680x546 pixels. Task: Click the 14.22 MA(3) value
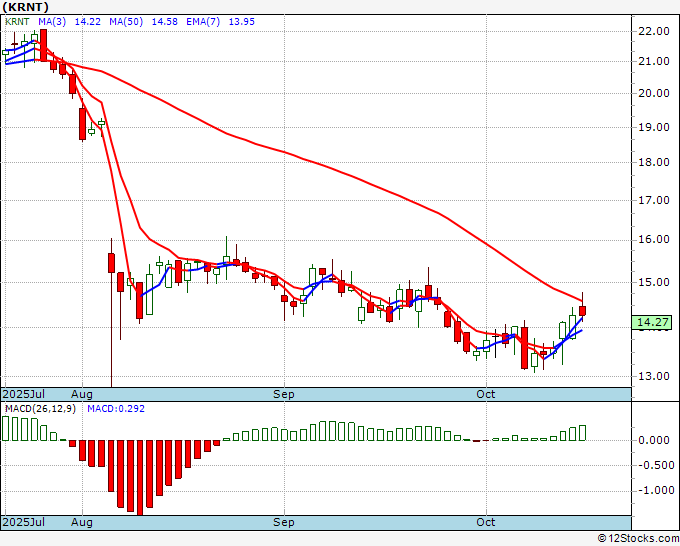pyautogui.click(x=88, y=22)
